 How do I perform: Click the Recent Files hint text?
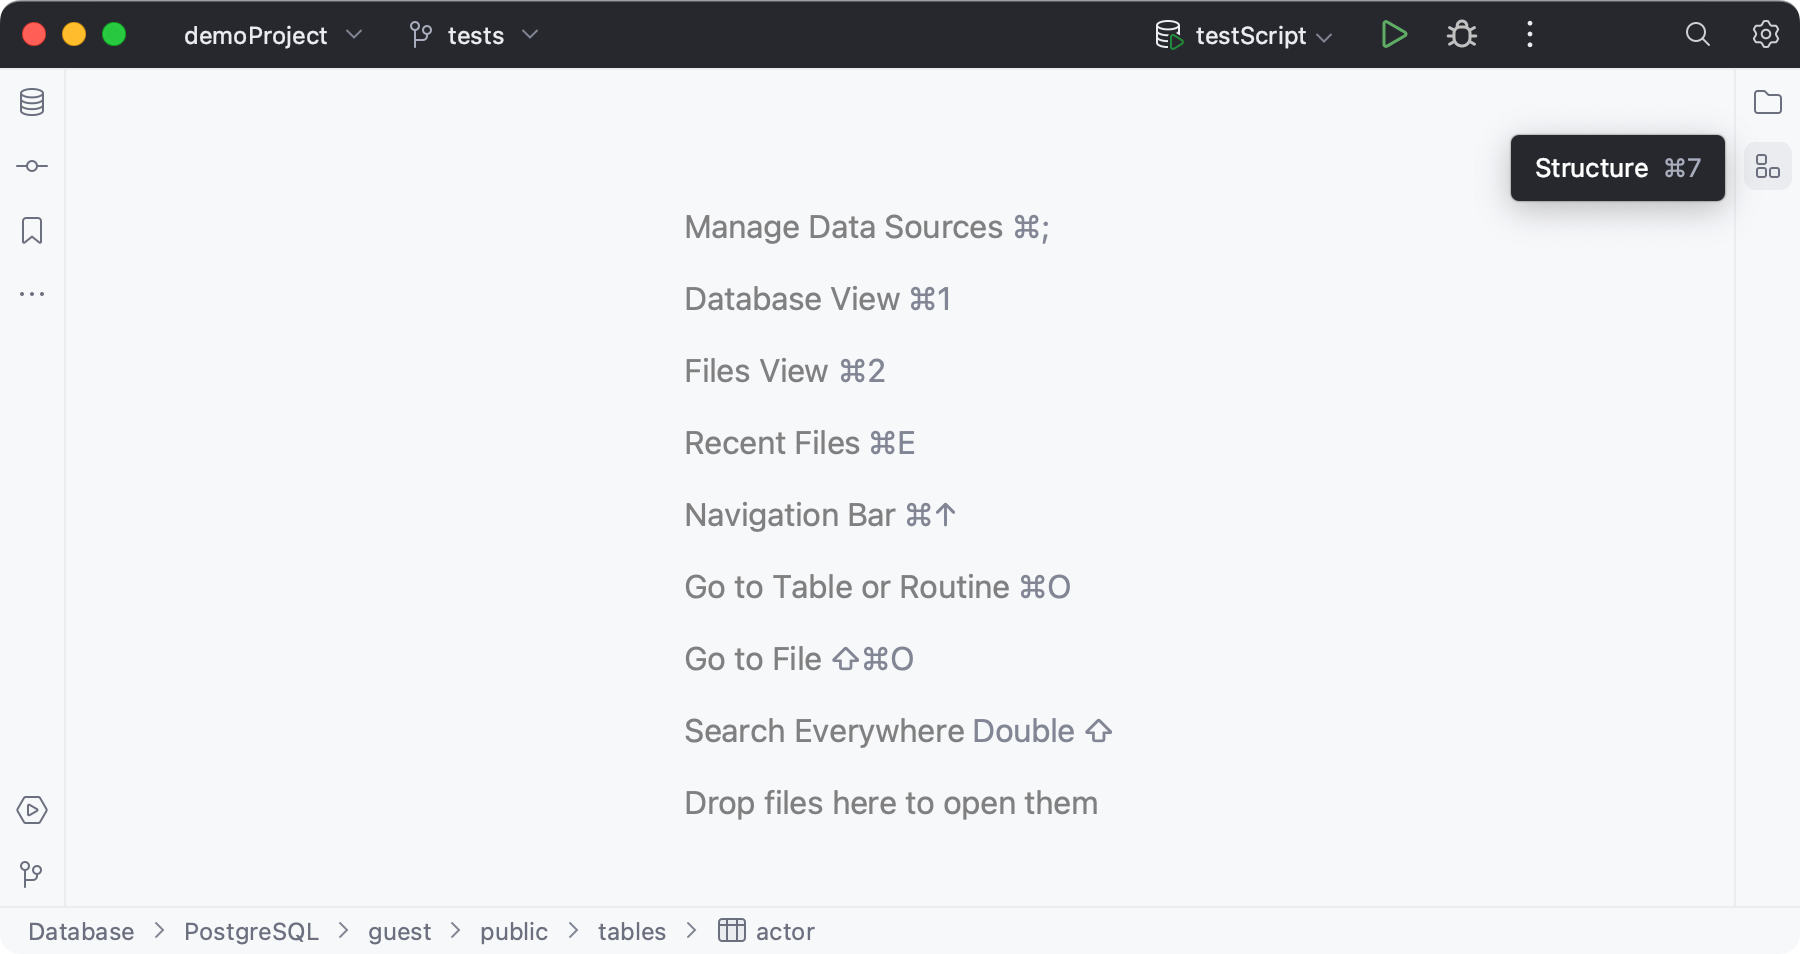point(800,443)
